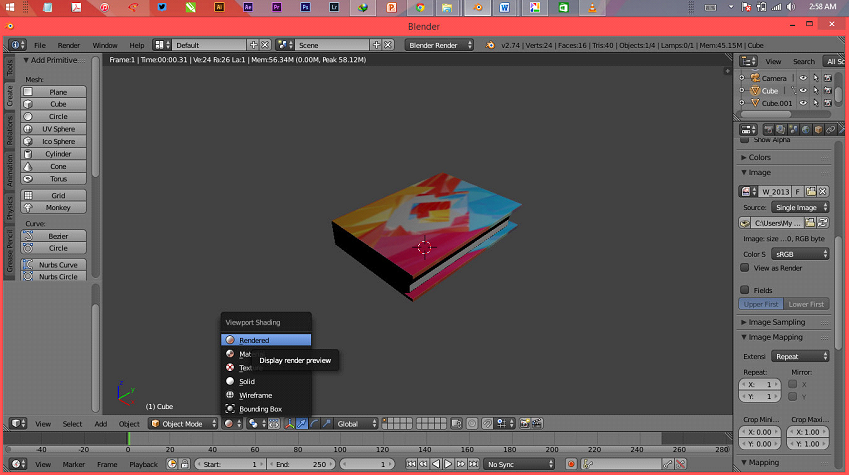Screen dimensions: 849x475
Task: Select the scale manipulator icon
Action: (x=326, y=424)
